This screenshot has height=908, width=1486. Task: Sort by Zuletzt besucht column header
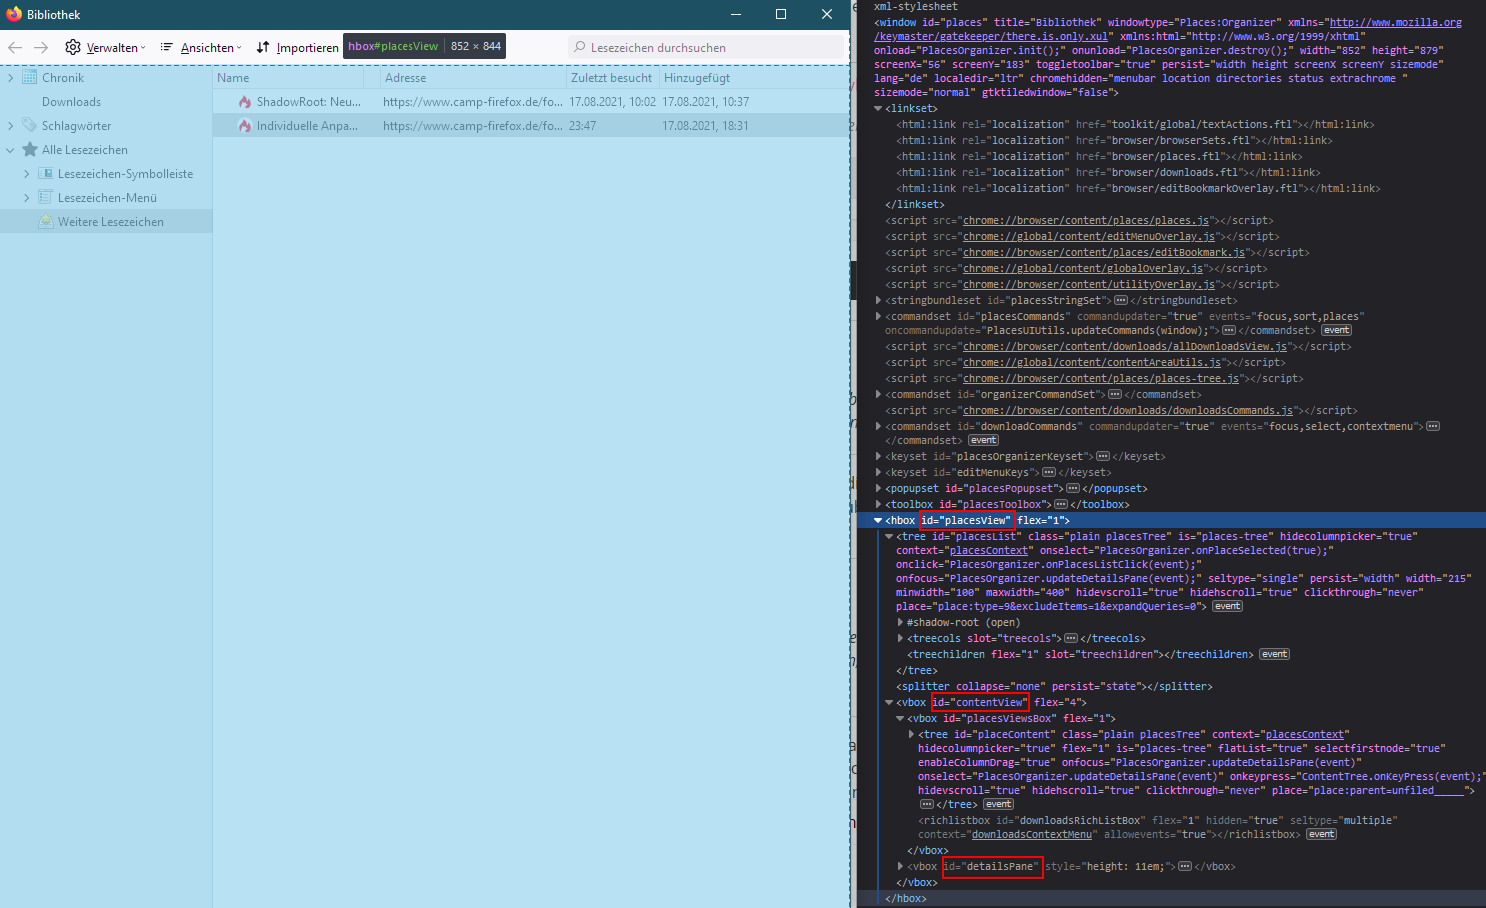click(x=611, y=78)
